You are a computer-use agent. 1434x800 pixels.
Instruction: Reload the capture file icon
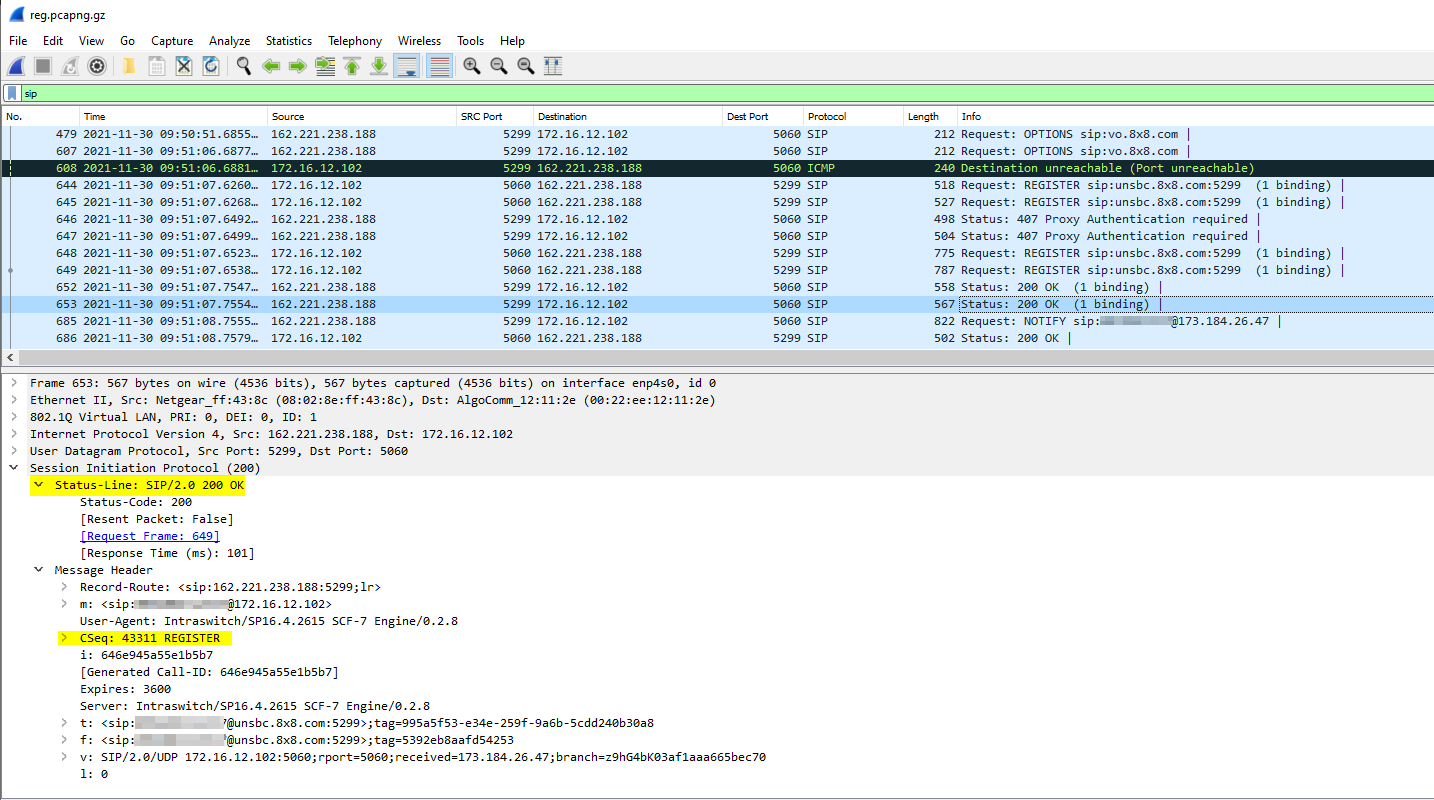pyautogui.click(x=211, y=66)
